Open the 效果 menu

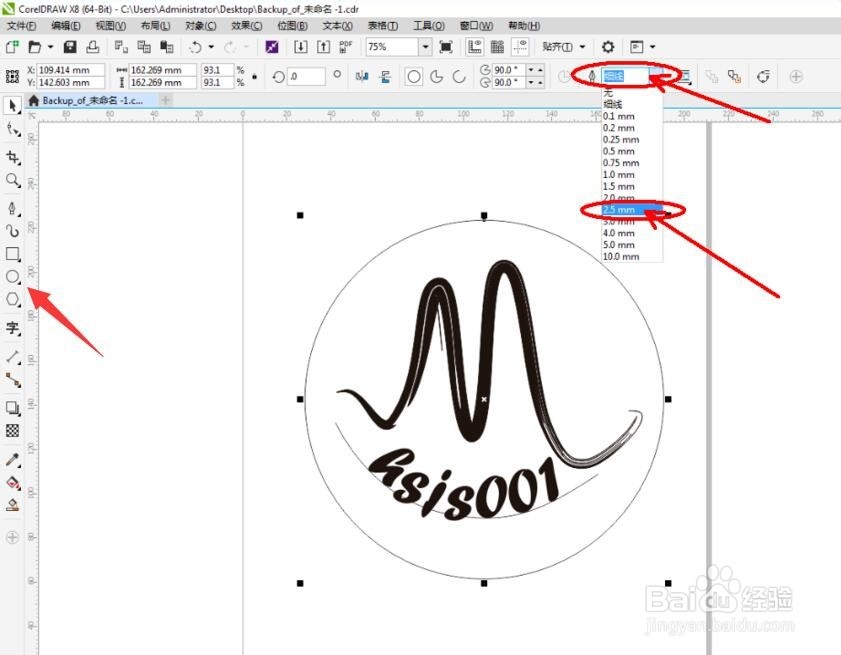click(247, 26)
